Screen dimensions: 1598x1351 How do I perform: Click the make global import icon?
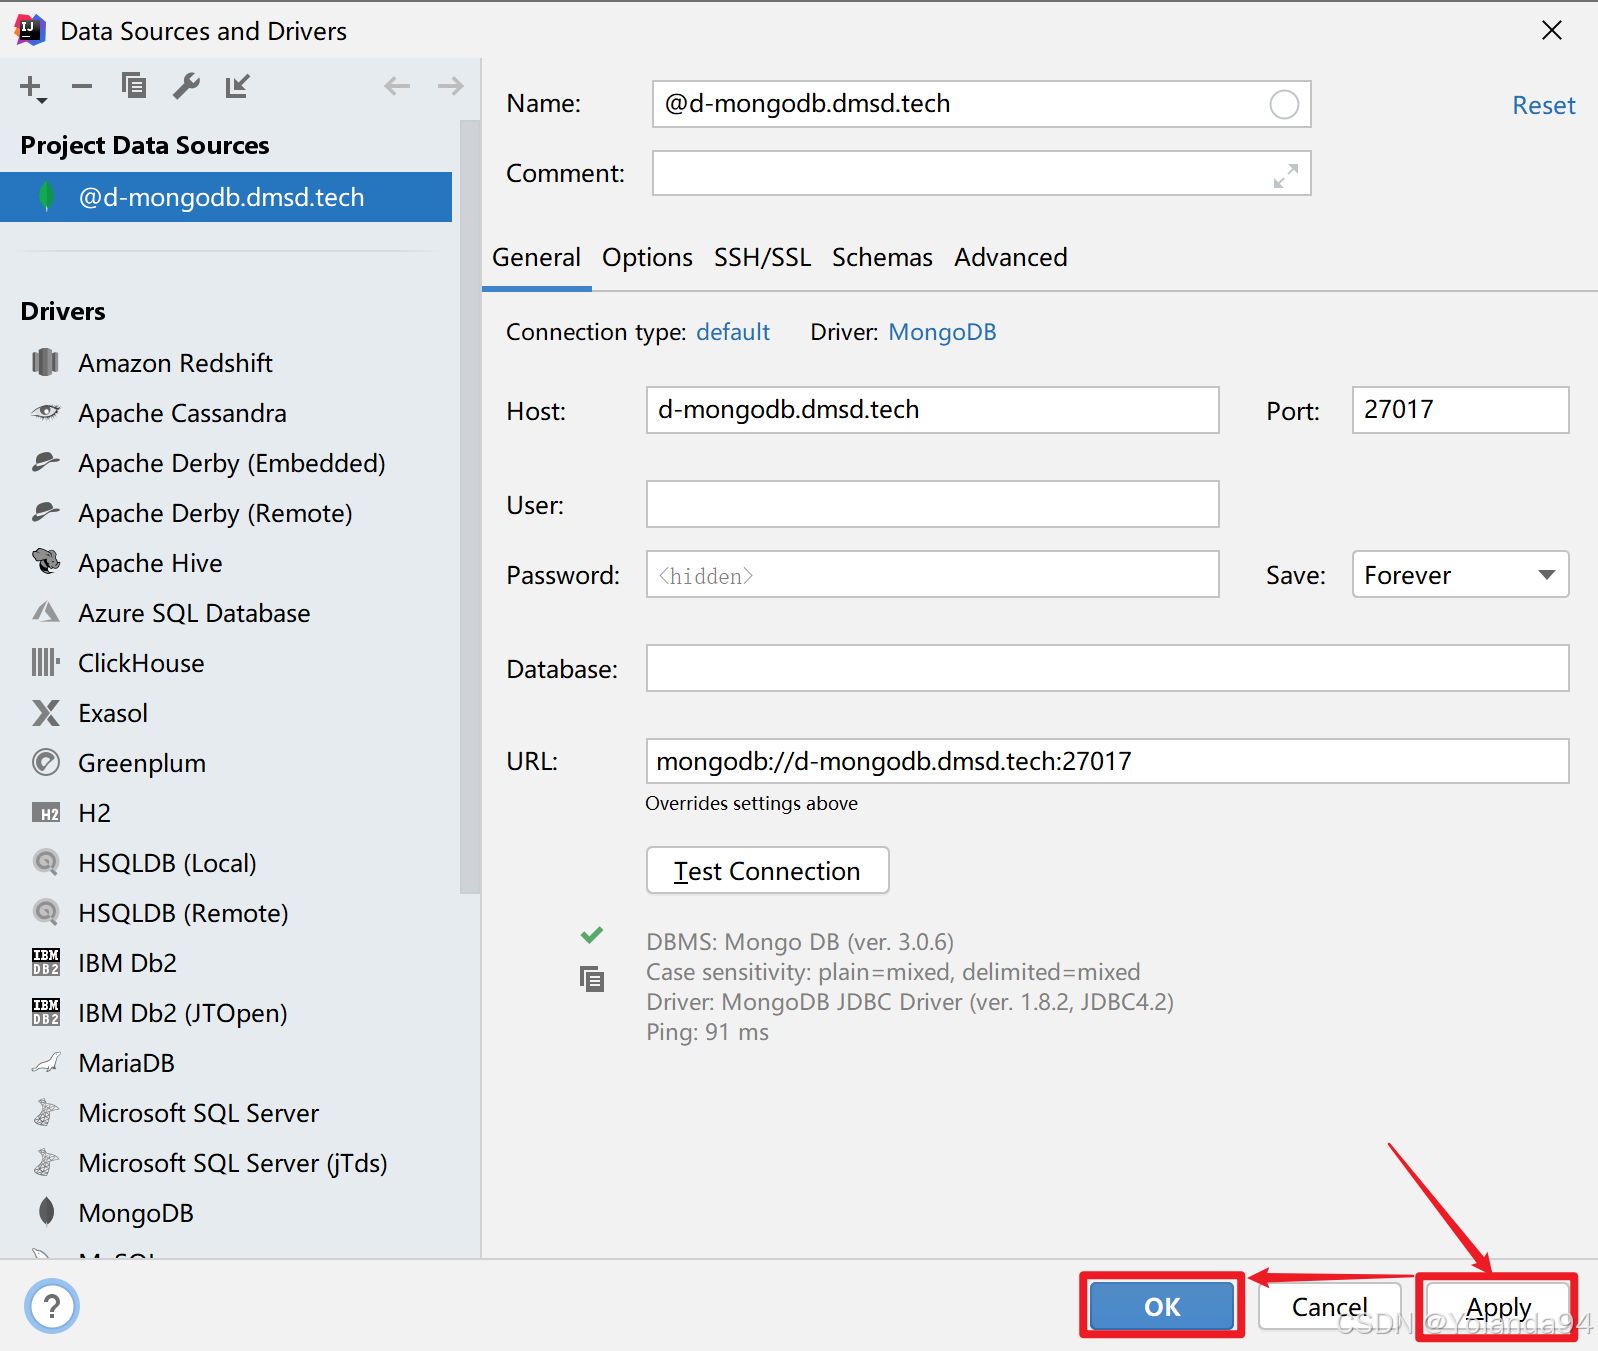coord(237,87)
